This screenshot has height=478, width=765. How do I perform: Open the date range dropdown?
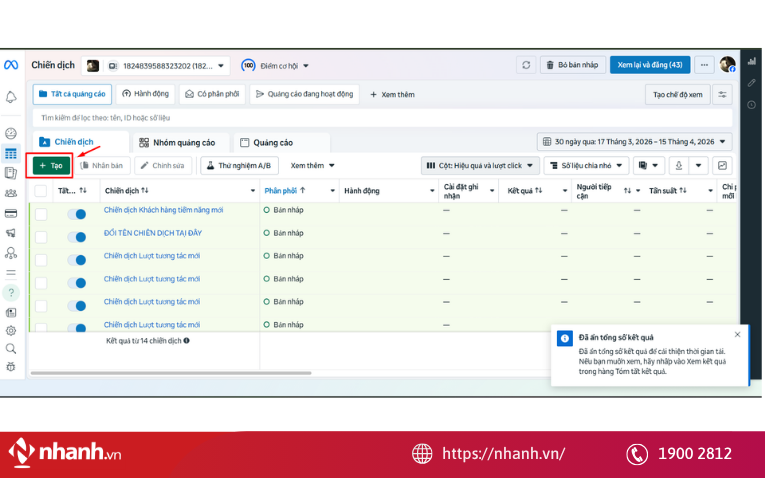click(x=634, y=142)
